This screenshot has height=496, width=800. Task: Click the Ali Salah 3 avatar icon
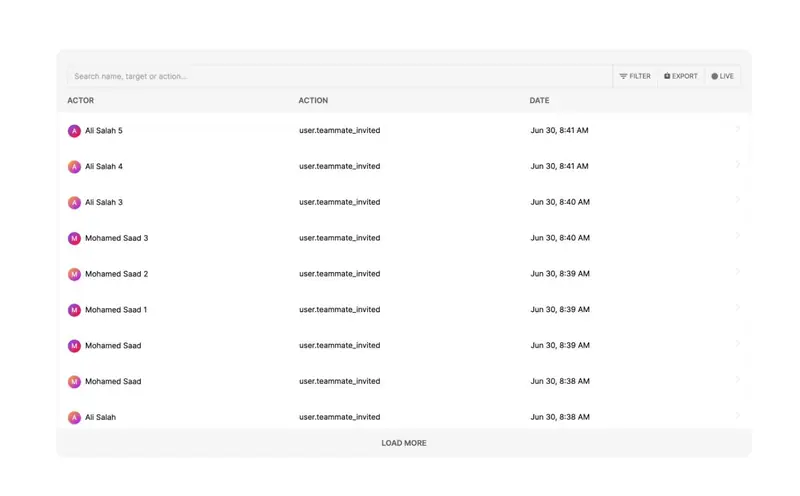coord(74,203)
